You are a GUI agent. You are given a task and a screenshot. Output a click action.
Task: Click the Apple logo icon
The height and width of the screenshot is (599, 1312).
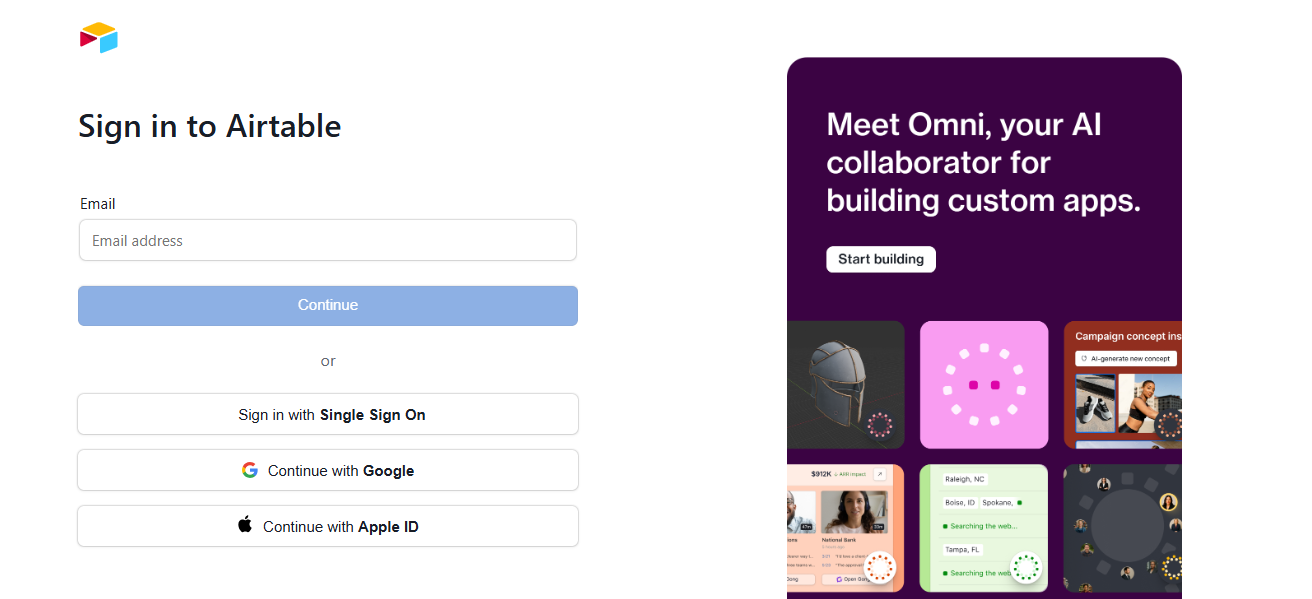point(245,525)
